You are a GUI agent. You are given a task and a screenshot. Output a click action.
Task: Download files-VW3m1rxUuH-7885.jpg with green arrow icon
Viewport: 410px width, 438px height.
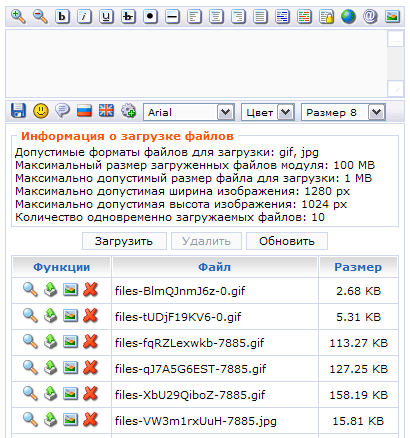click(51, 420)
